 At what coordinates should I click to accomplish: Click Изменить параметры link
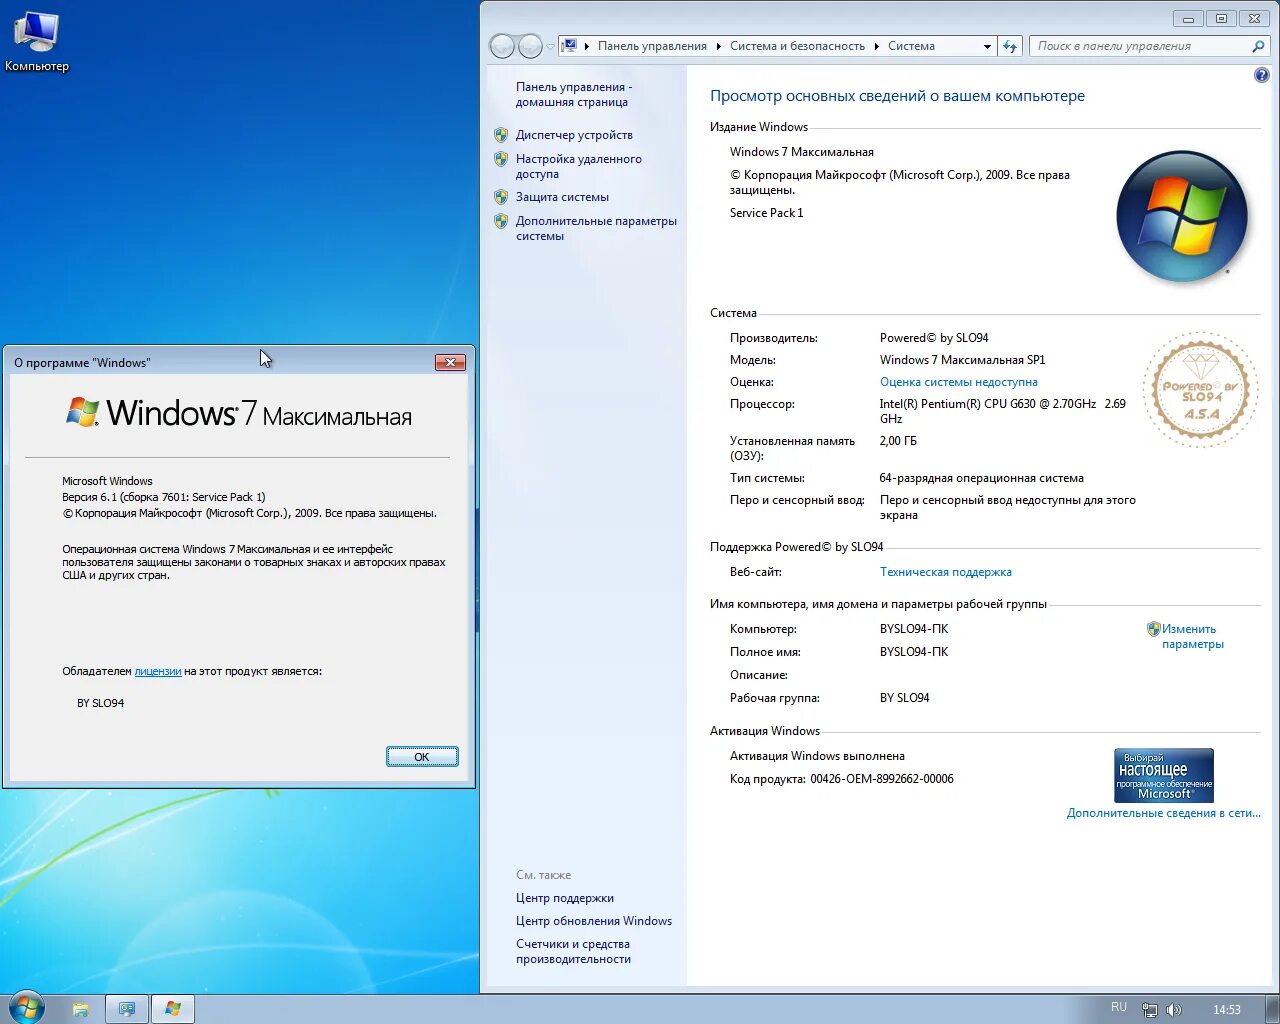[1193, 636]
